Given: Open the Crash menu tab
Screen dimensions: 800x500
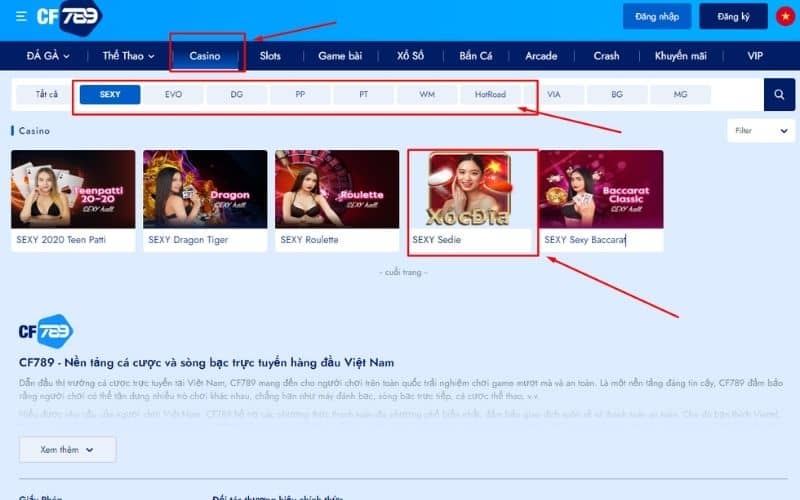Looking at the screenshot, I should (x=606, y=56).
